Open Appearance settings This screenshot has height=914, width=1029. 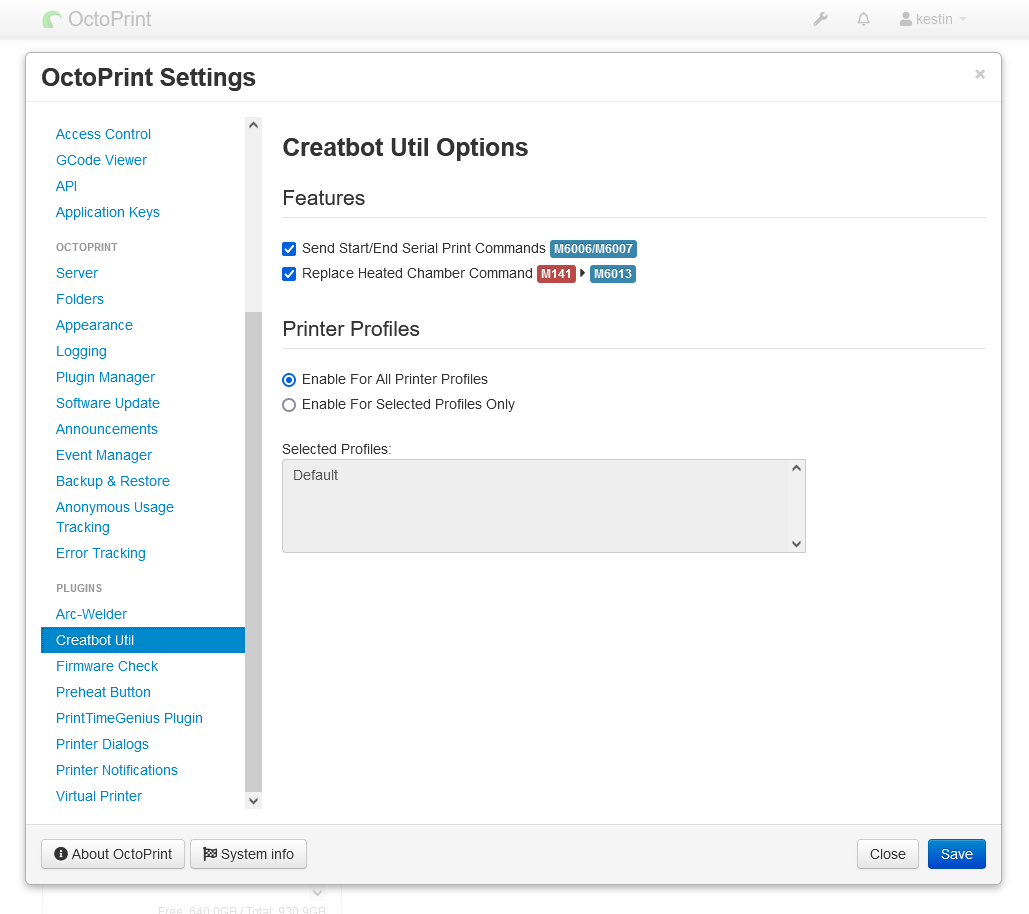94,325
